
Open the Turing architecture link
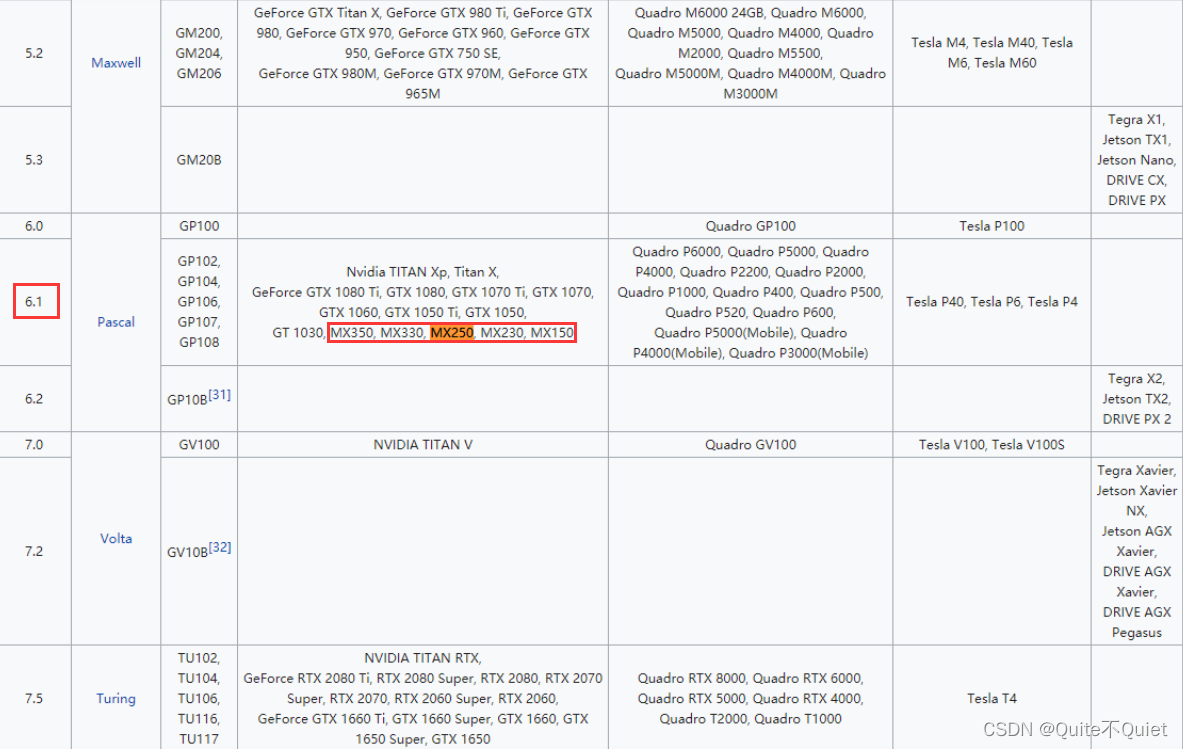[115, 698]
